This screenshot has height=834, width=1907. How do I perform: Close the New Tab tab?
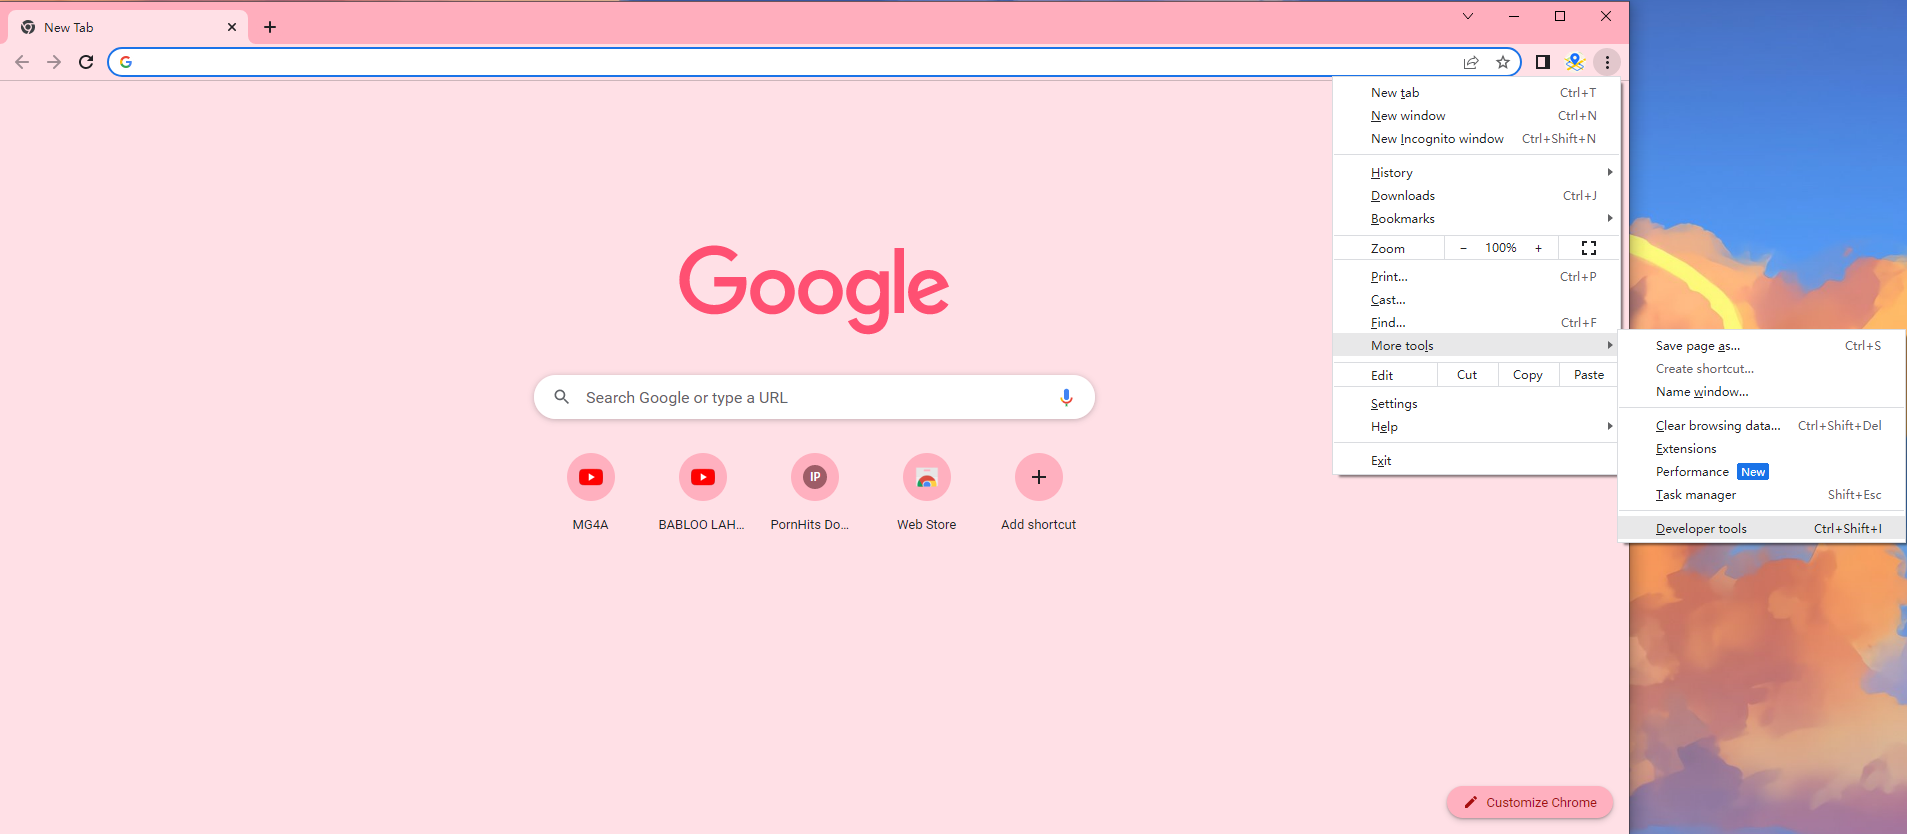pos(232,27)
